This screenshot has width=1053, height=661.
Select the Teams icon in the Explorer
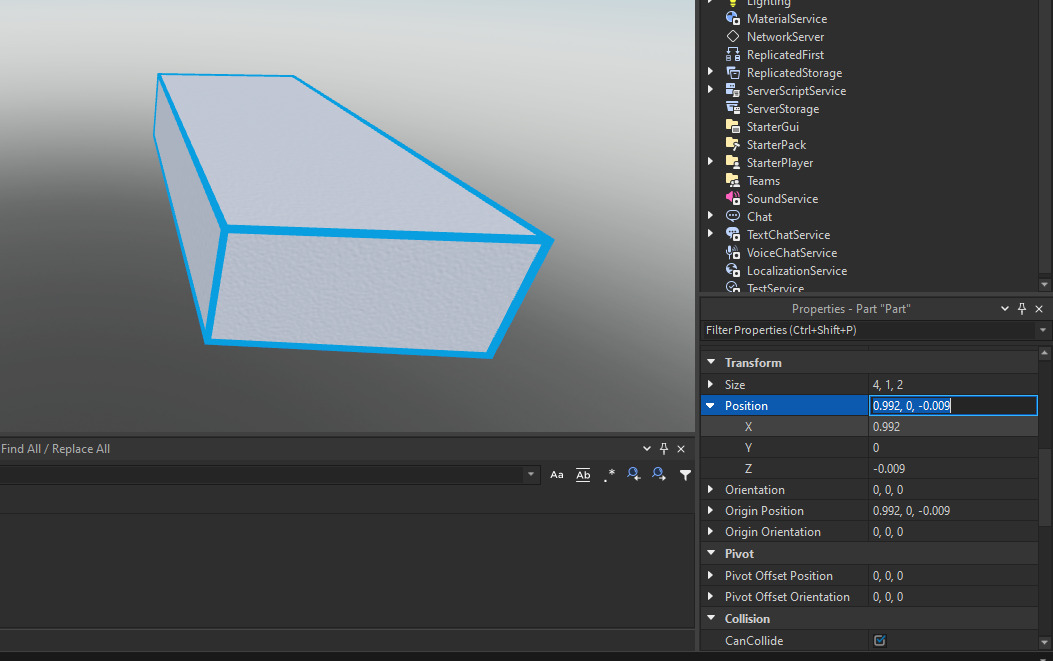click(732, 180)
